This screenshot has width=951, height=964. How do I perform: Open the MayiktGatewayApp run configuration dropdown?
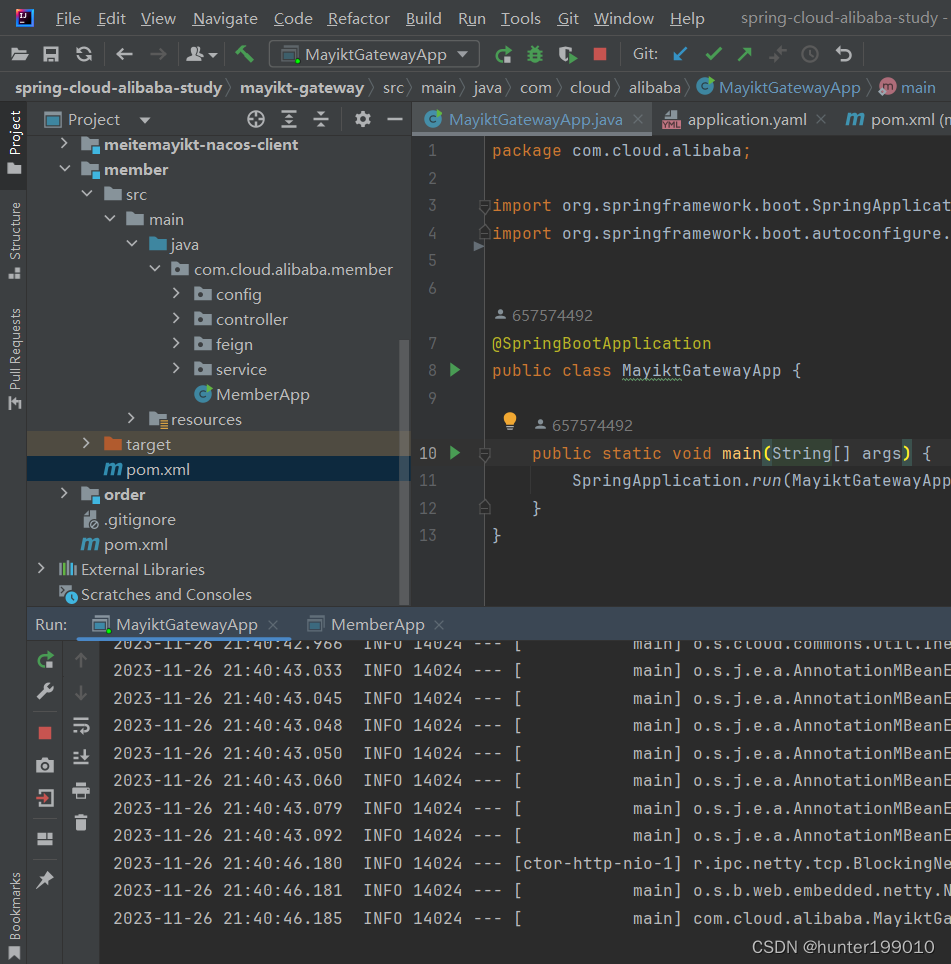tap(374, 55)
